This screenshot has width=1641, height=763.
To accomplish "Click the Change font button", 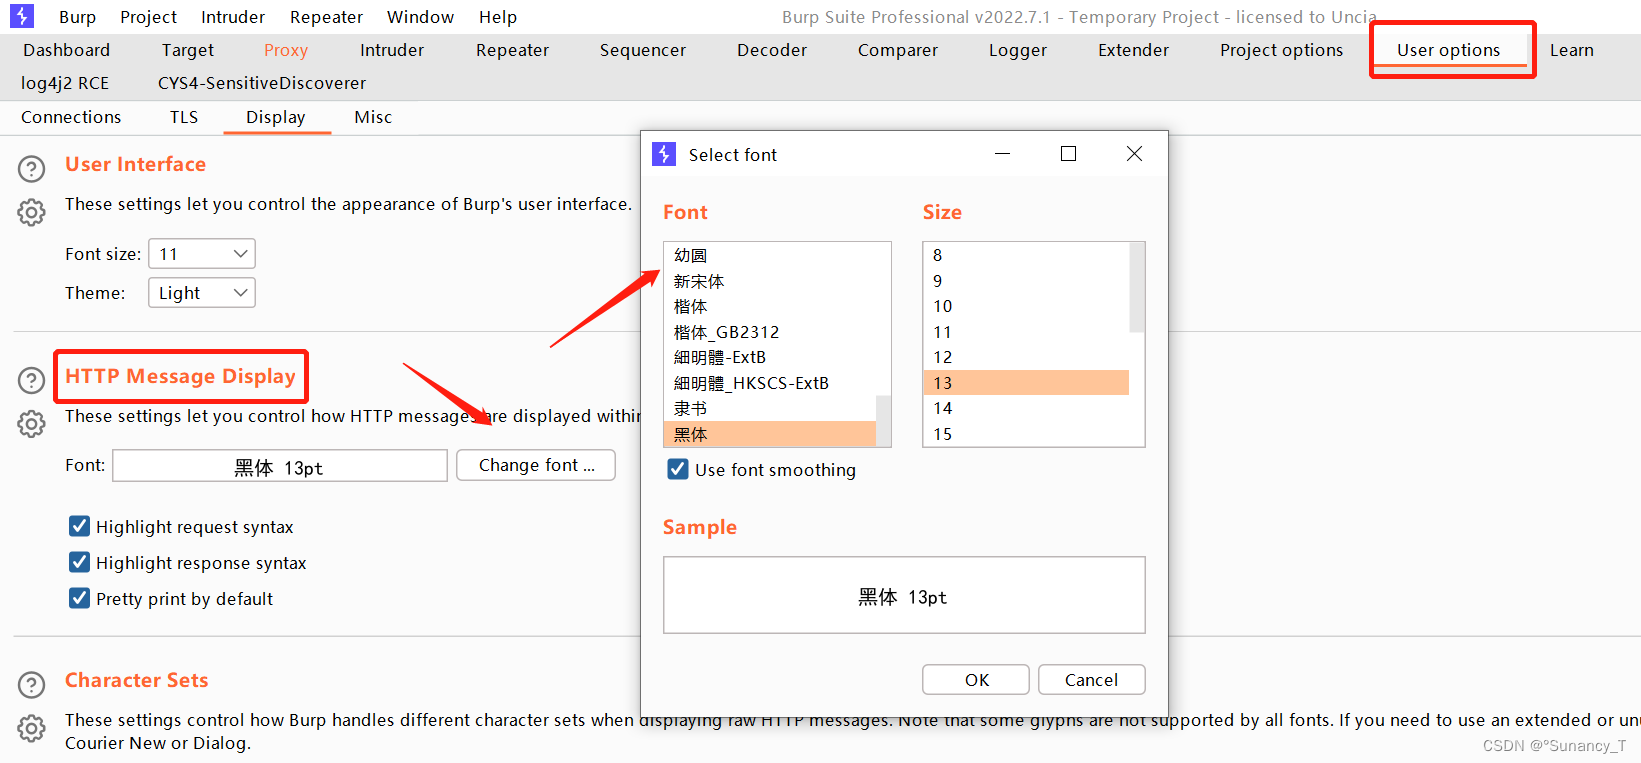I will [x=536, y=465].
